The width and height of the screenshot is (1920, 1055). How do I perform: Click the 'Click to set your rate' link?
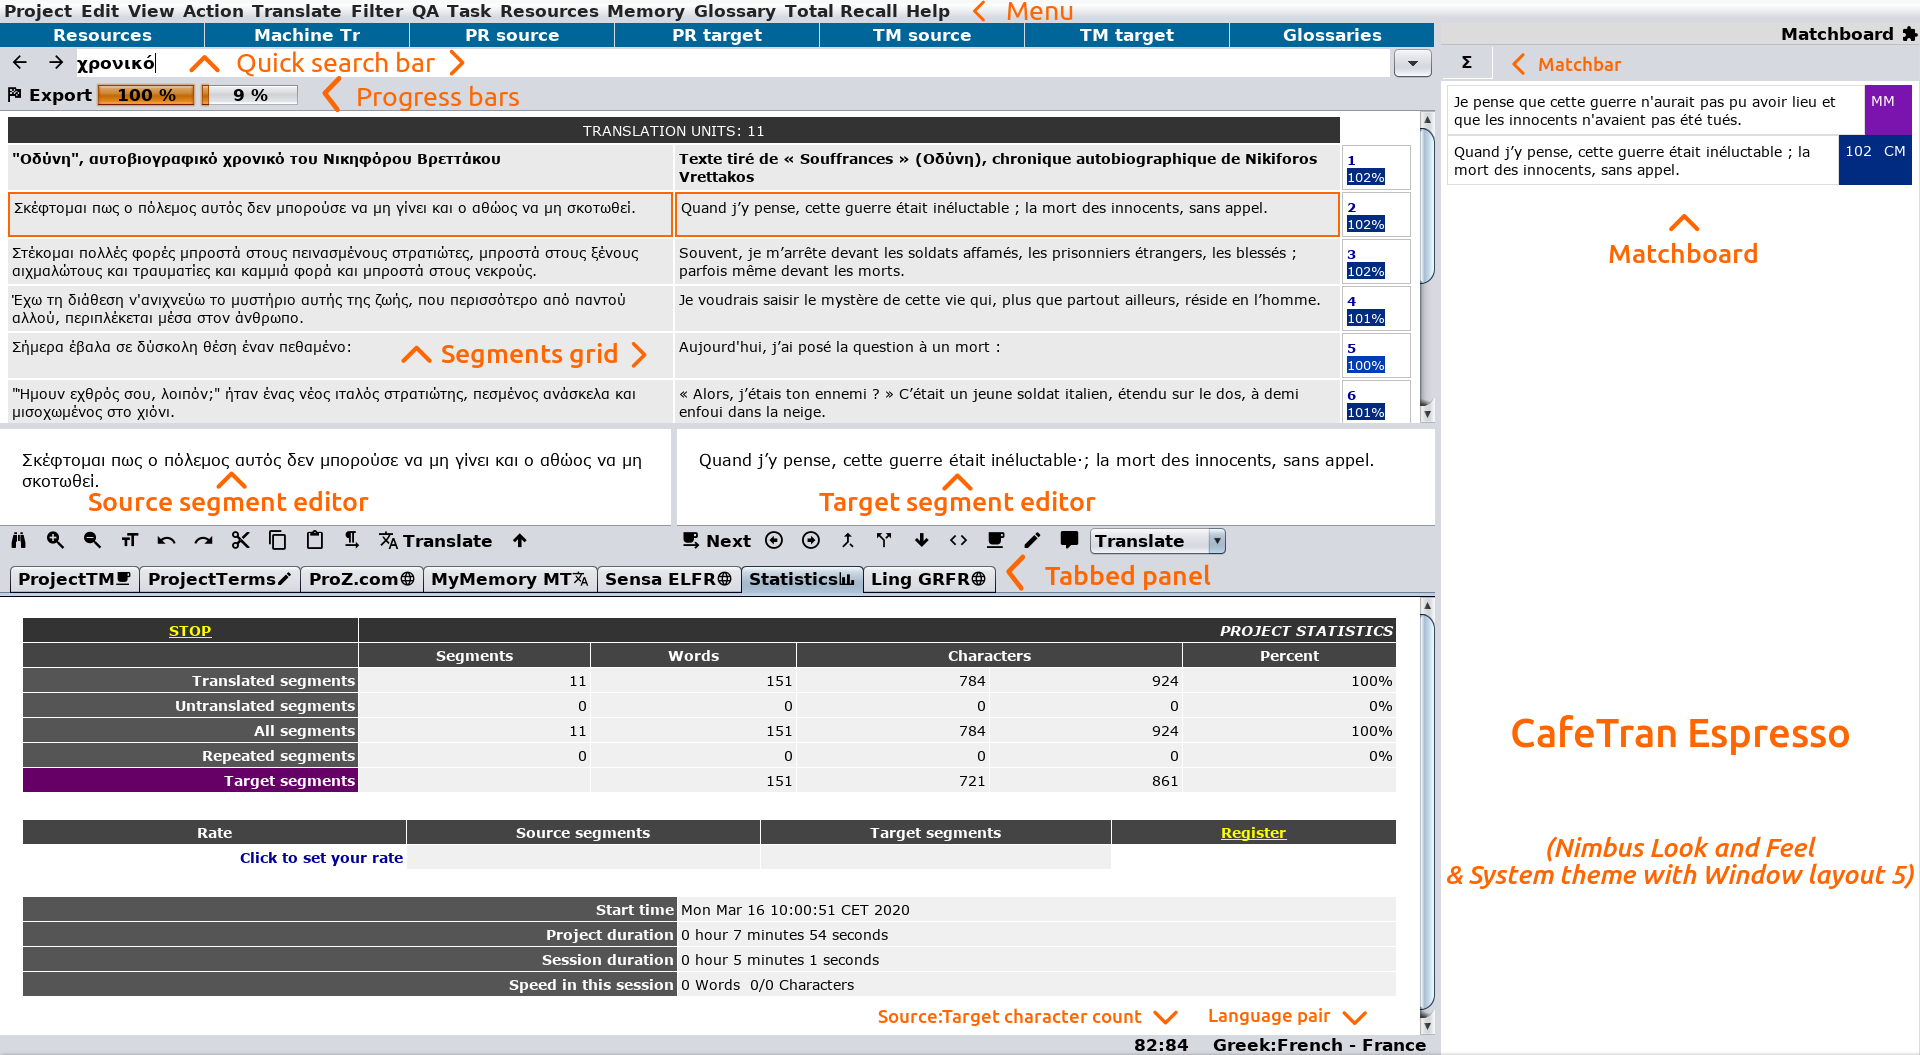tap(321, 858)
